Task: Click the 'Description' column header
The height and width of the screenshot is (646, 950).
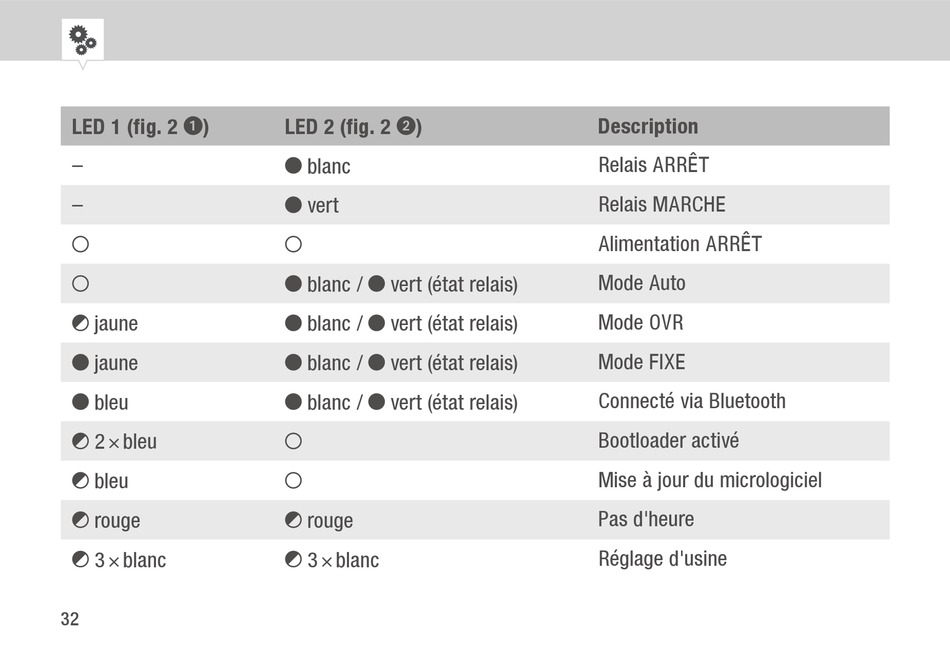Action: 648,126
